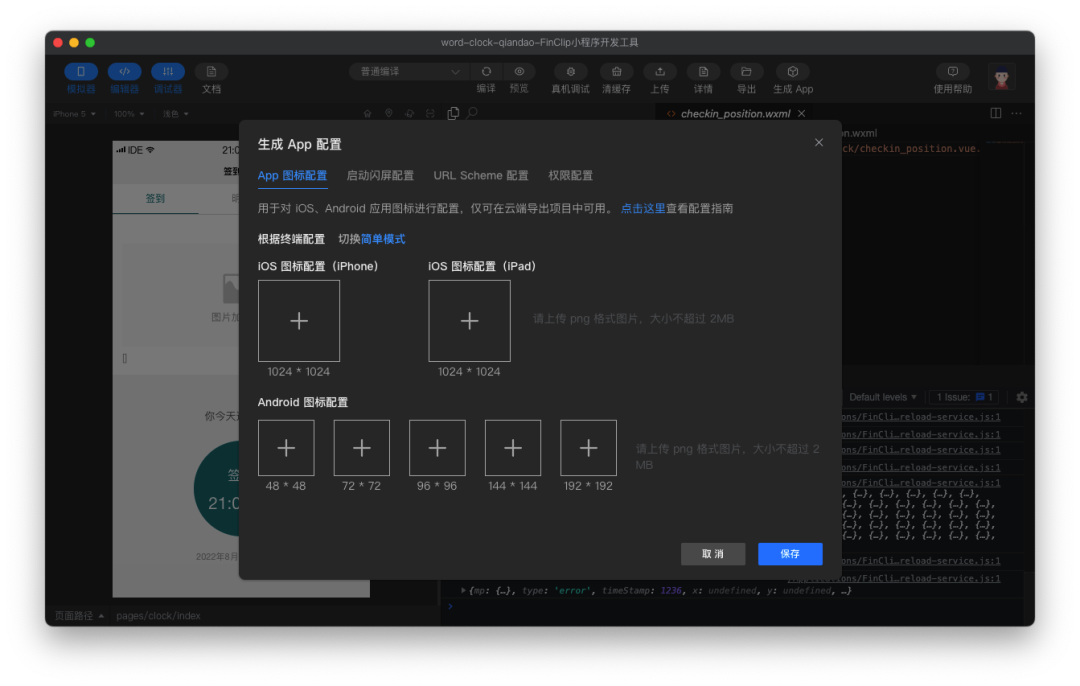Click the 保存 save button
Image resolution: width=1080 pixels, height=686 pixels.
point(790,553)
